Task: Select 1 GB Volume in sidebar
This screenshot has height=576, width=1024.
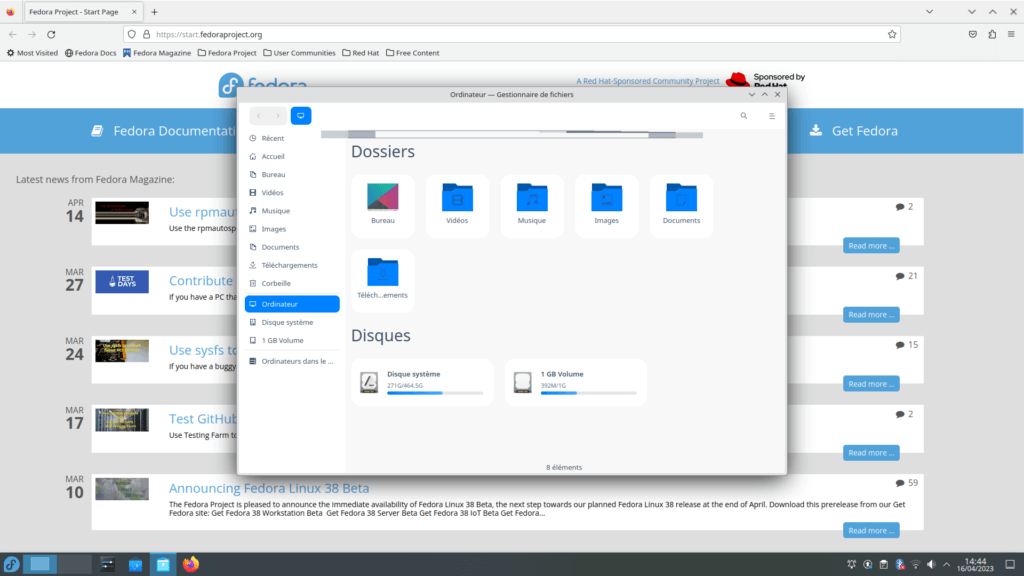Action: pos(292,340)
